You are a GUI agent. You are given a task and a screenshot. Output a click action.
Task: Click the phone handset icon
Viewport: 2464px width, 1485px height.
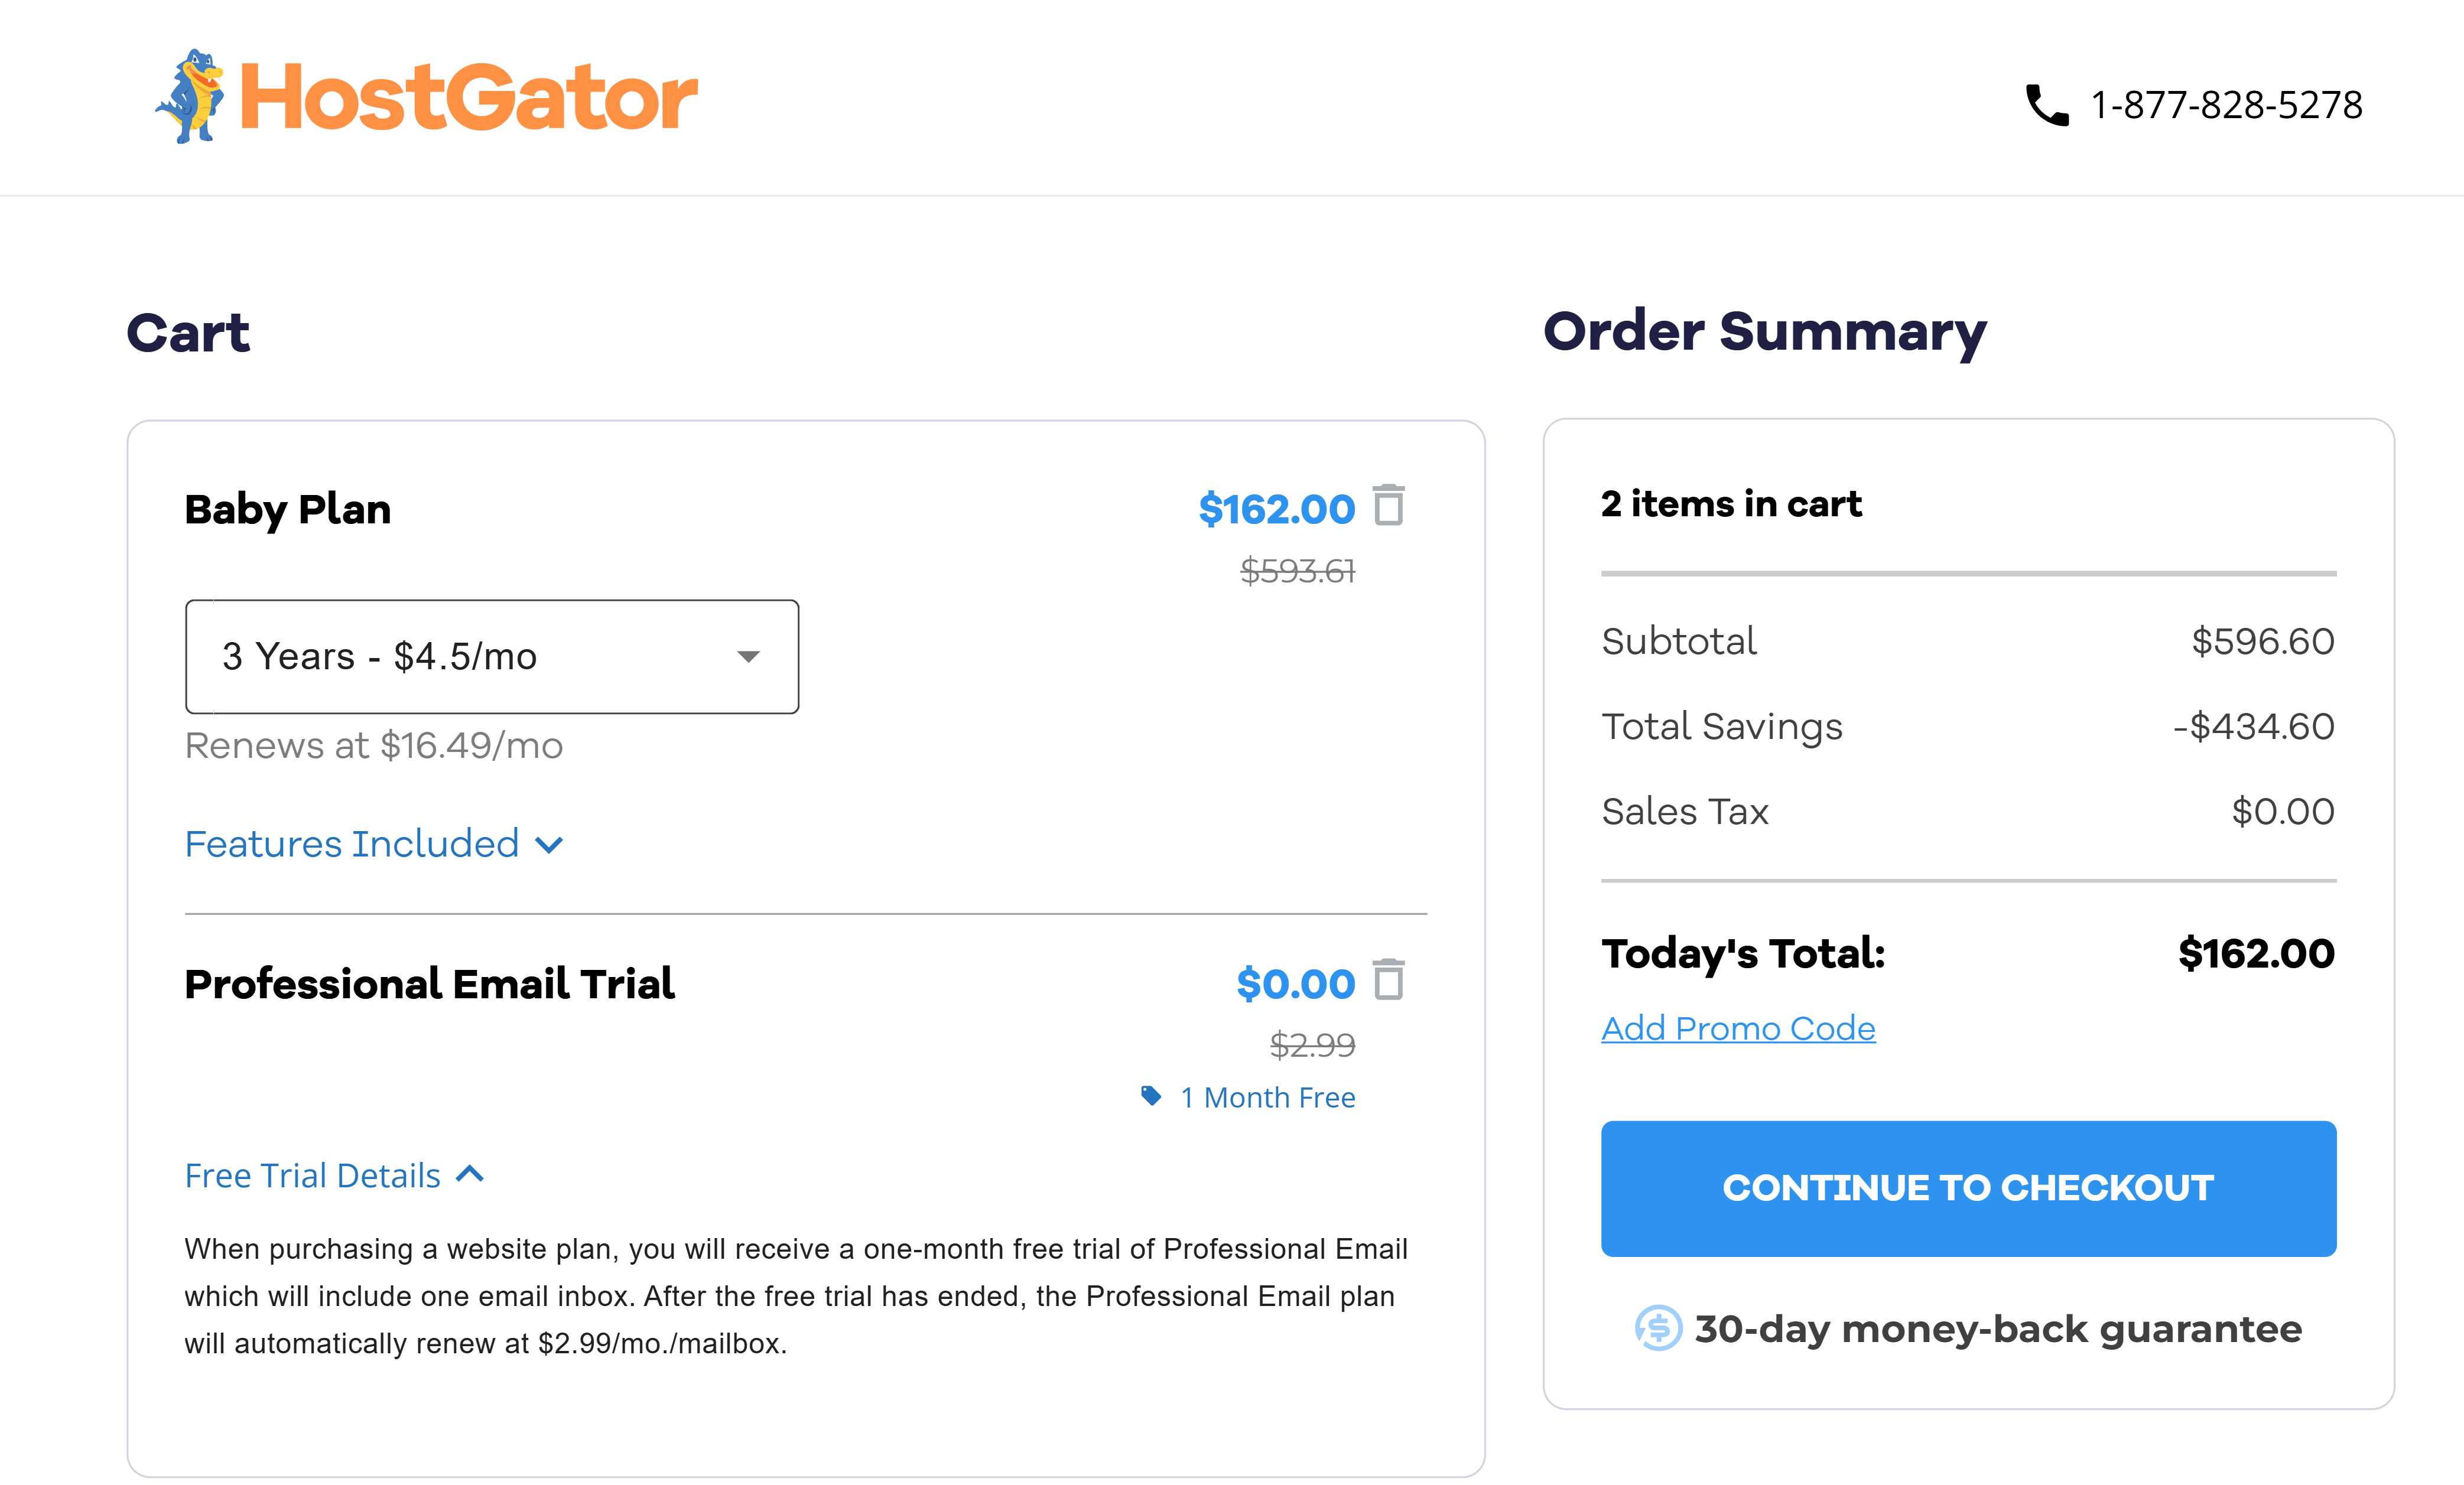click(x=2046, y=105)
